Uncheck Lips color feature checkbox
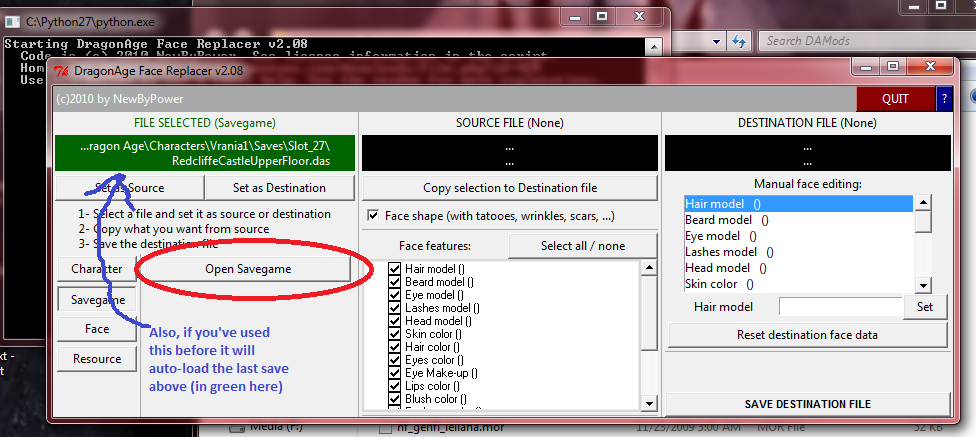Screen dimensions: 976x437 (x=394, y=386)
